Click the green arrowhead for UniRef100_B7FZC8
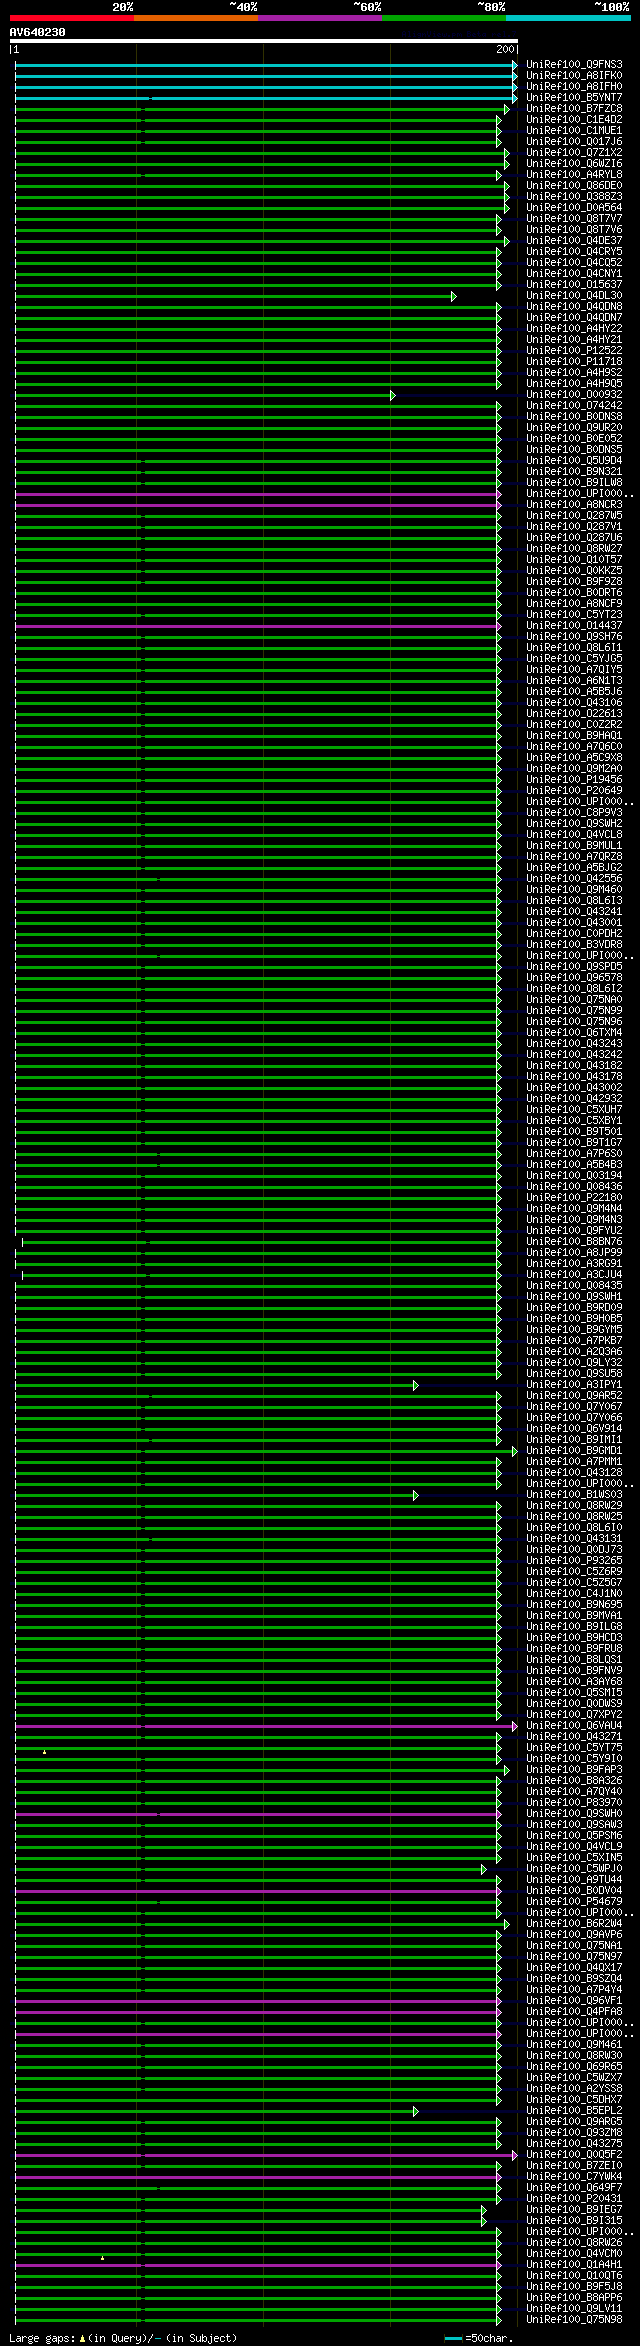Viewport: 640px width, 2346px height. point(507,109)
